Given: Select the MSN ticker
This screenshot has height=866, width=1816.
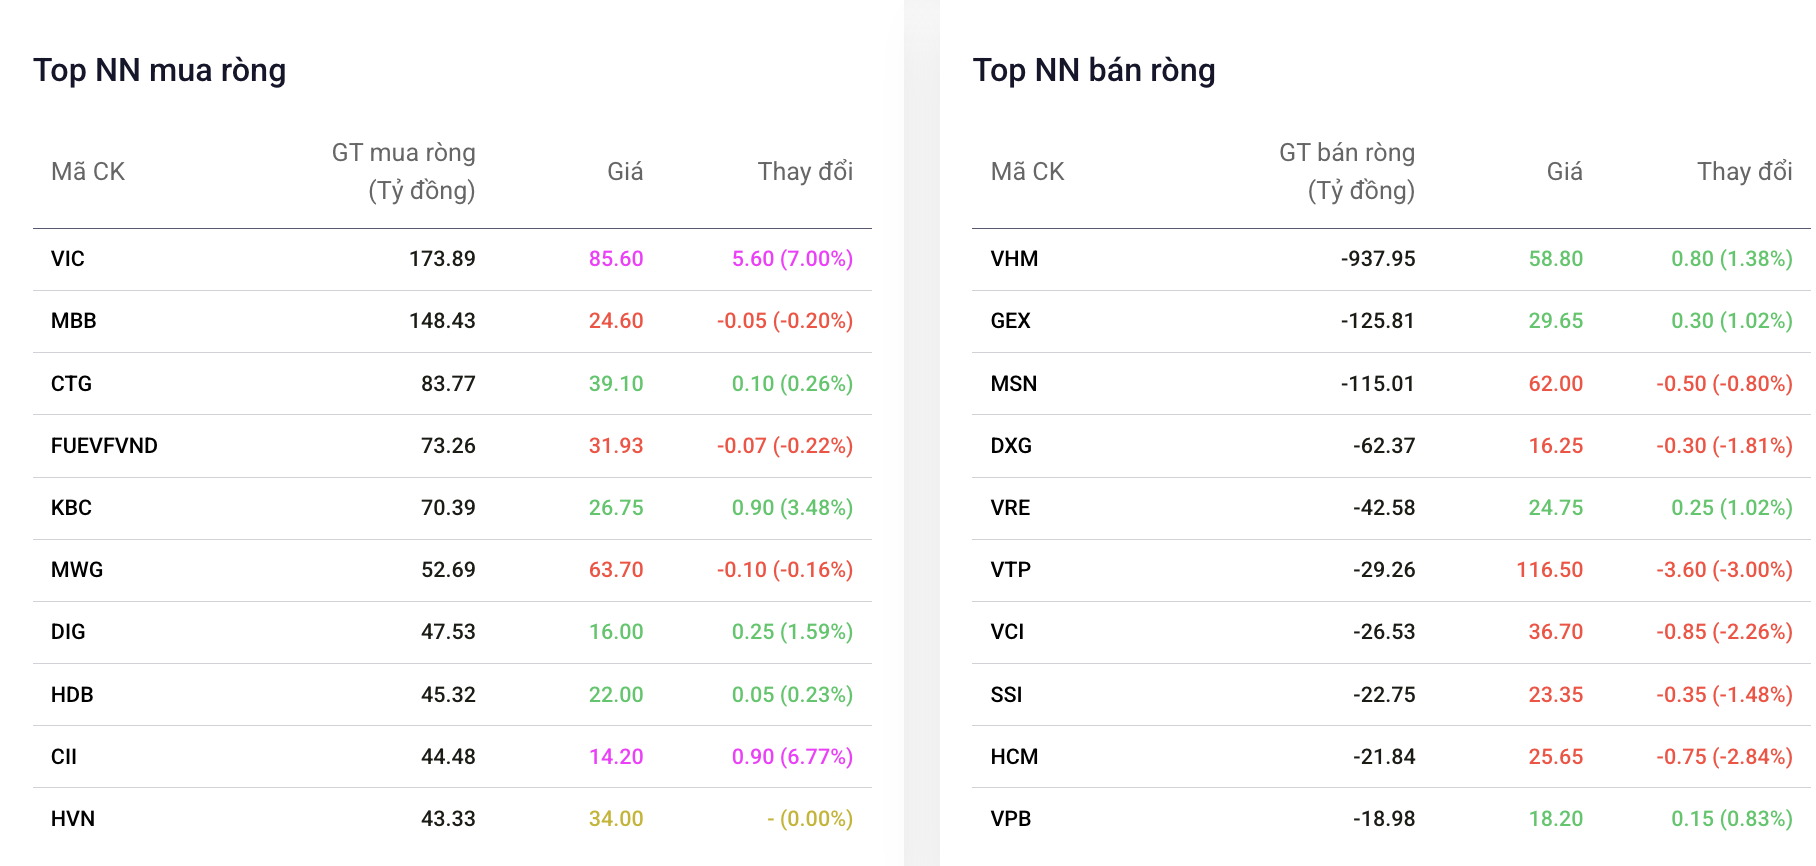Looking at the screenshot, I should pos(1013,384).
